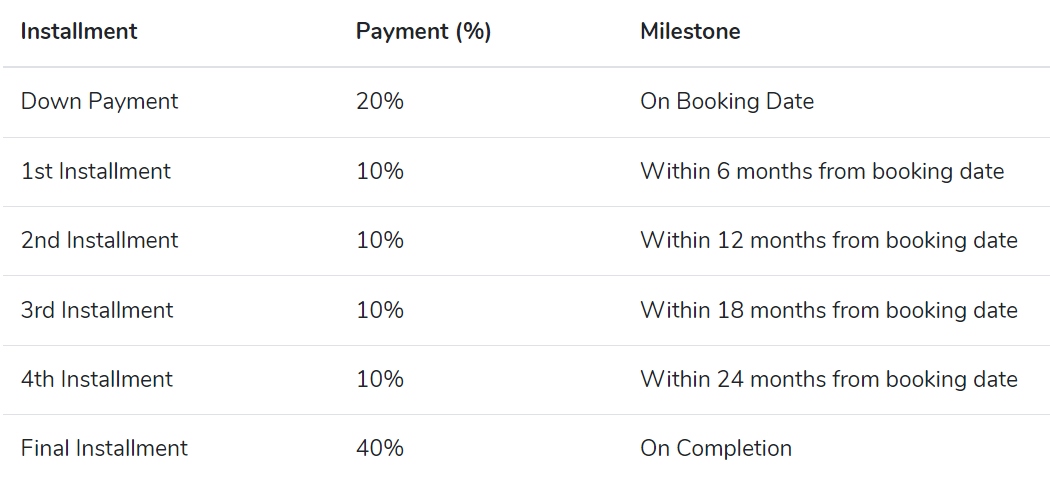Screen dimensions: 1050x495
Task: Select the Final Installment cell
Action: pos(104,447)
